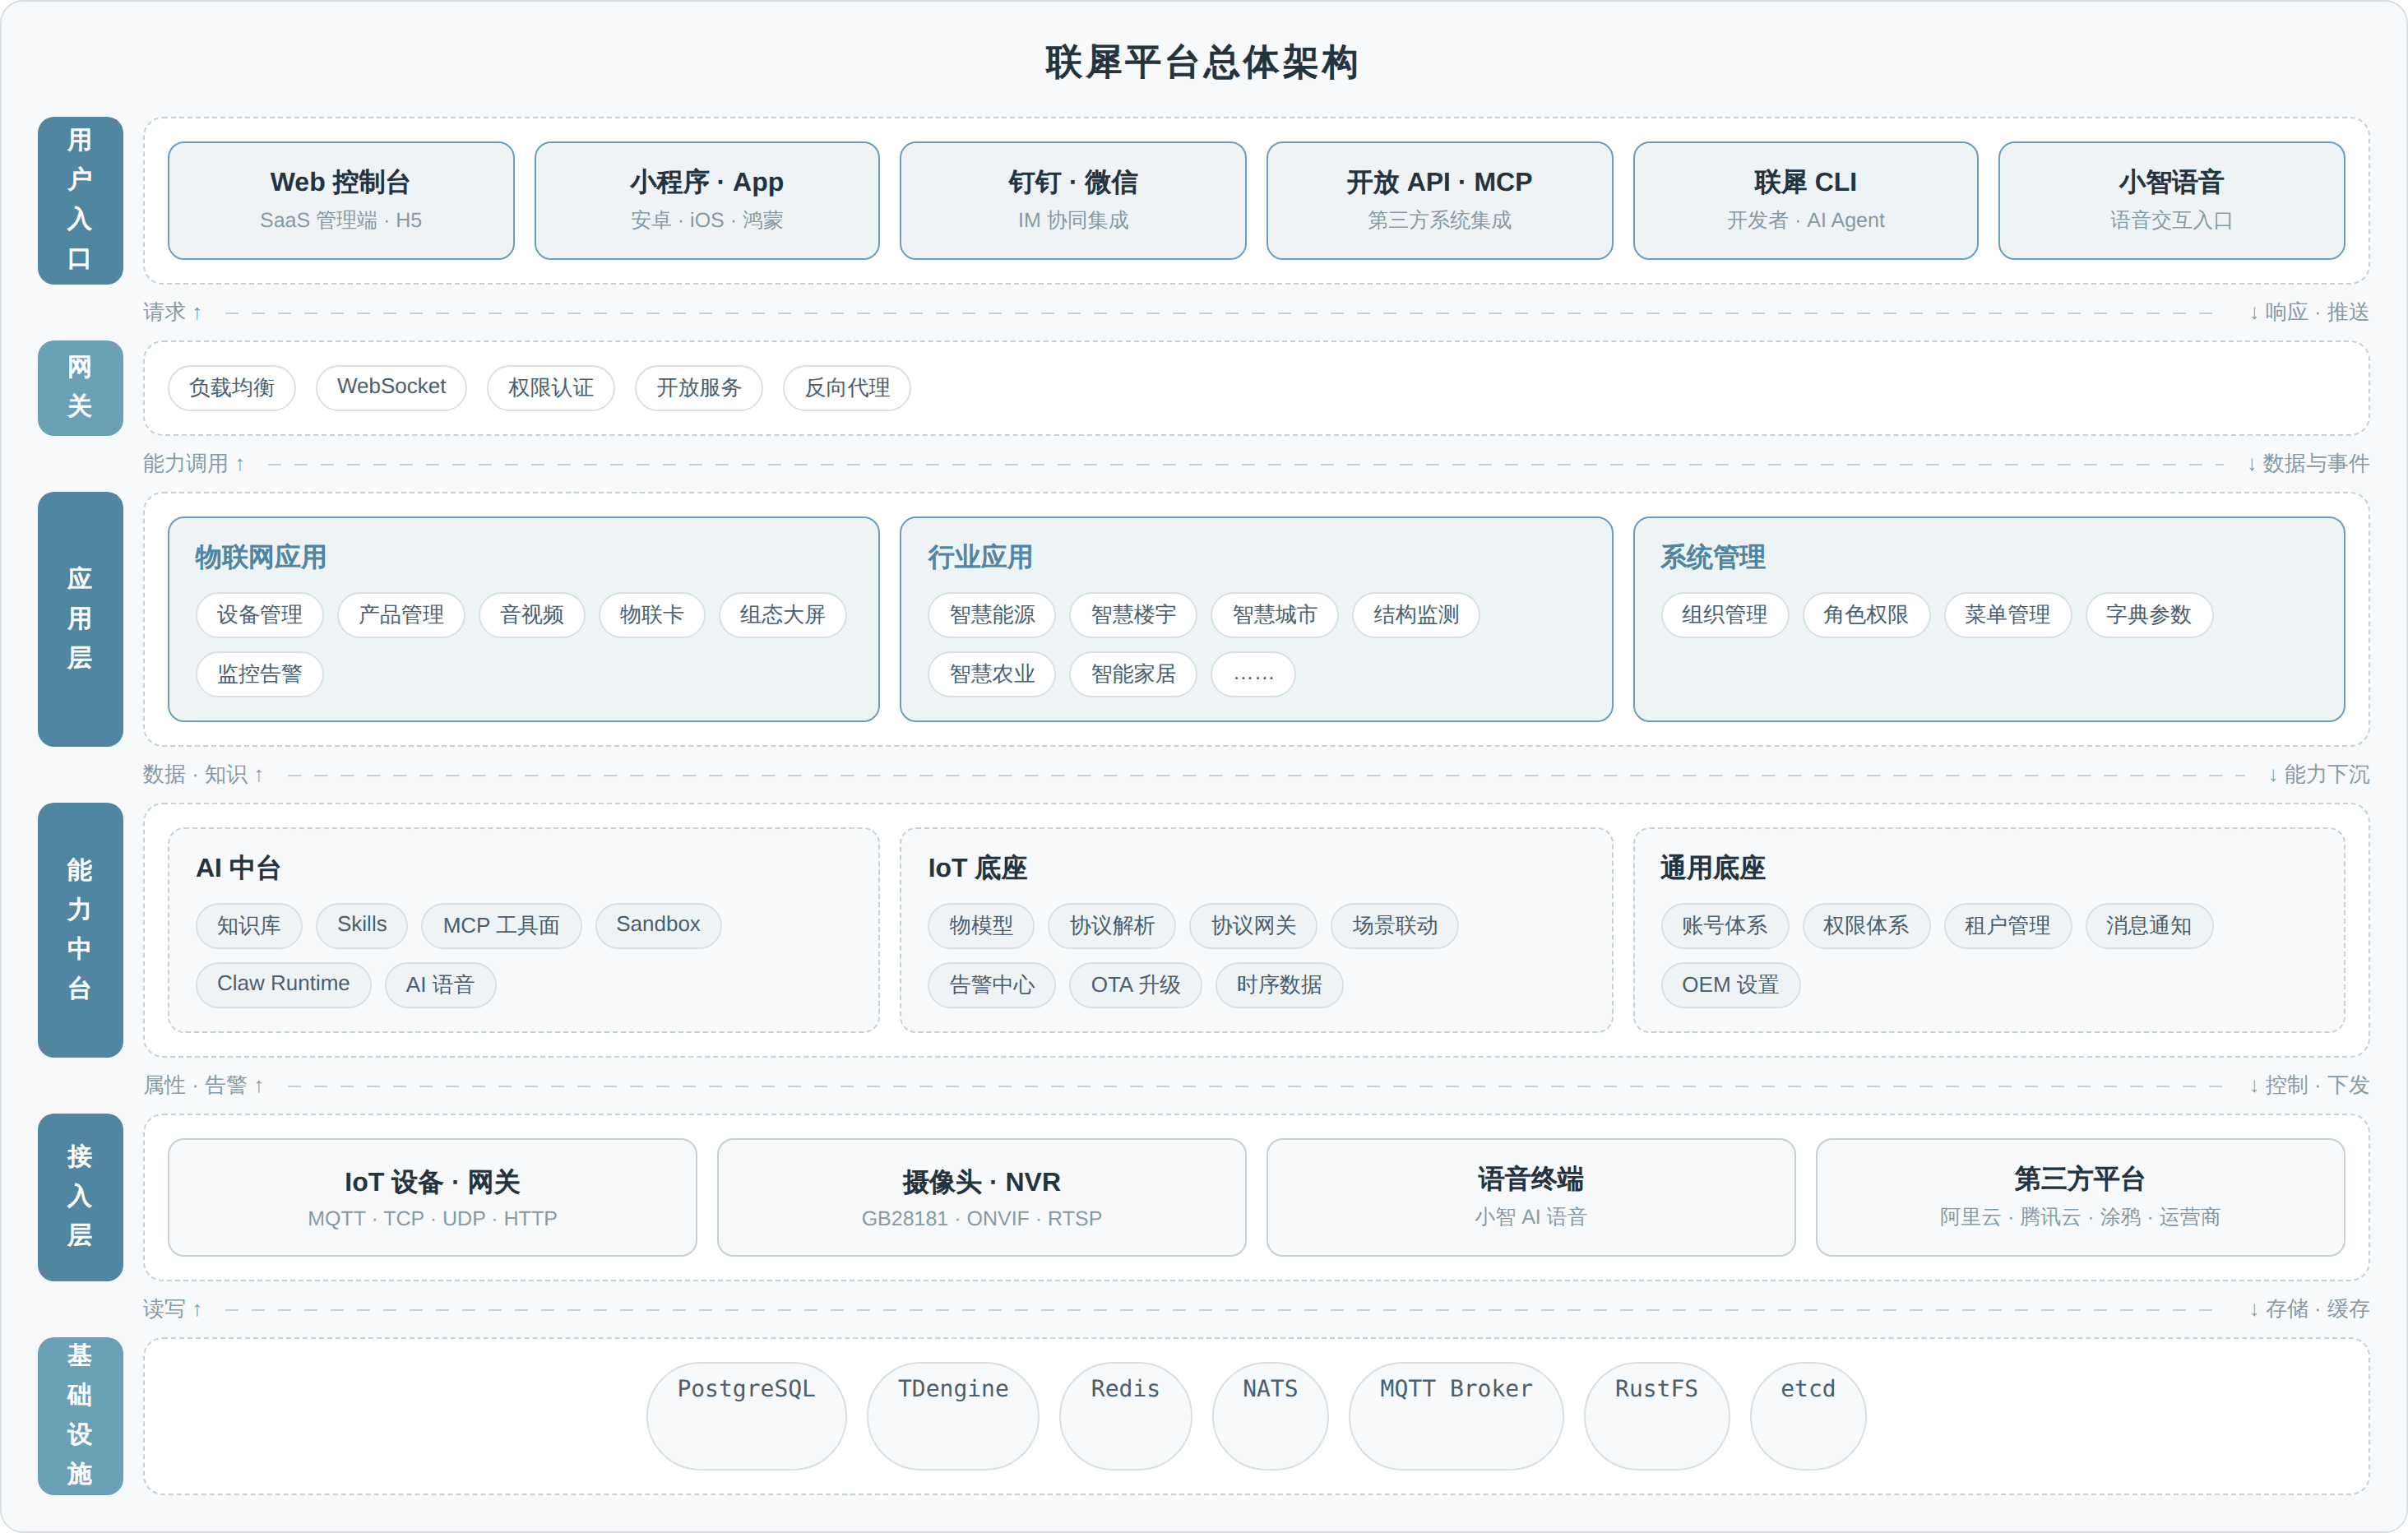This screenshot has height=1533, width=2408.
Task: Select 智慧能源 under 行业应用
Action: [992, 615]
